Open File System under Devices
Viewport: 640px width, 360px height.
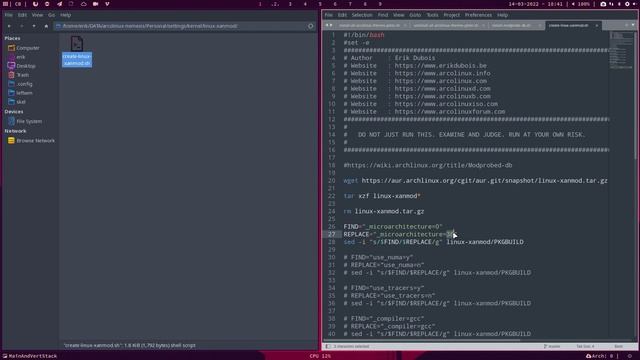(29, 121)
